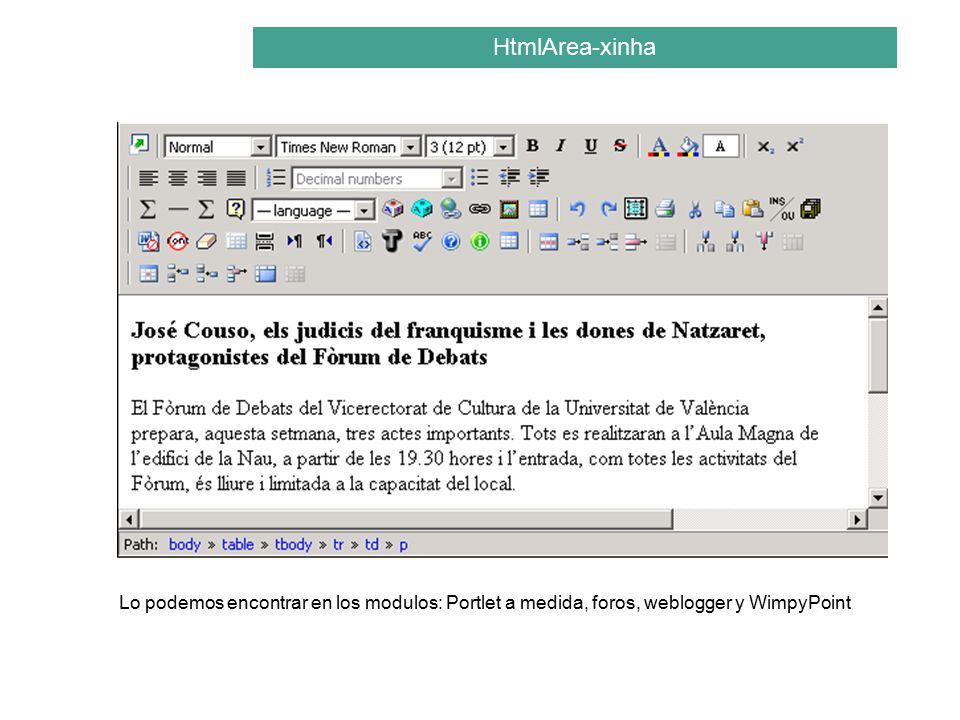Click the paragraph starting "El Fòrum de Debats"

tap(474, 446)
